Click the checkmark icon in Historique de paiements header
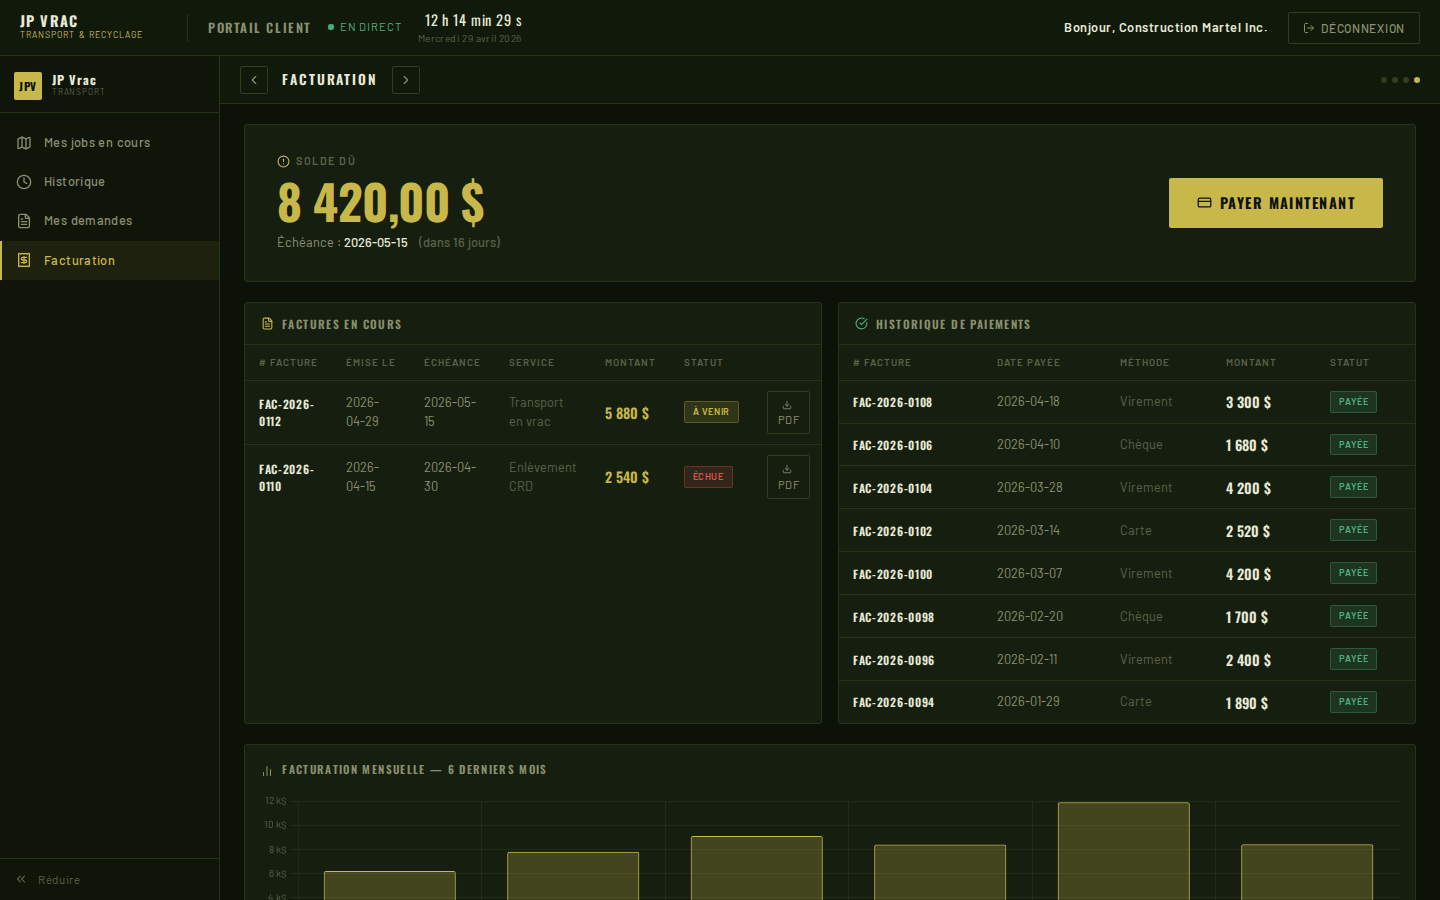The width and height of the screenshot is (1440, 900). (861, 324)
